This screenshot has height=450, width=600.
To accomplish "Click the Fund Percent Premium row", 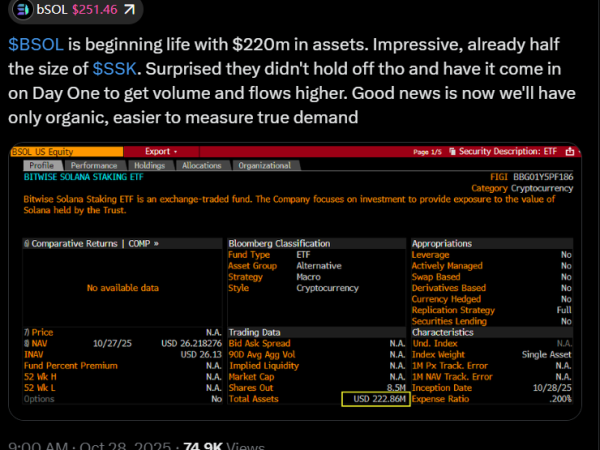I will coord(122,365).
